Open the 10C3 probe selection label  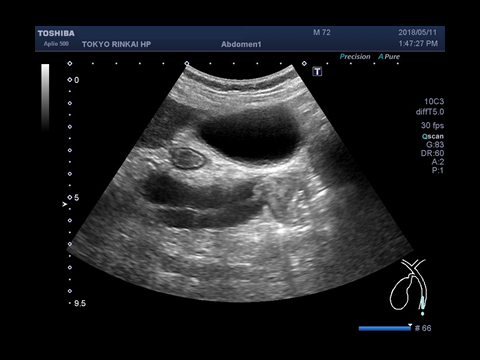click(434, 101)
